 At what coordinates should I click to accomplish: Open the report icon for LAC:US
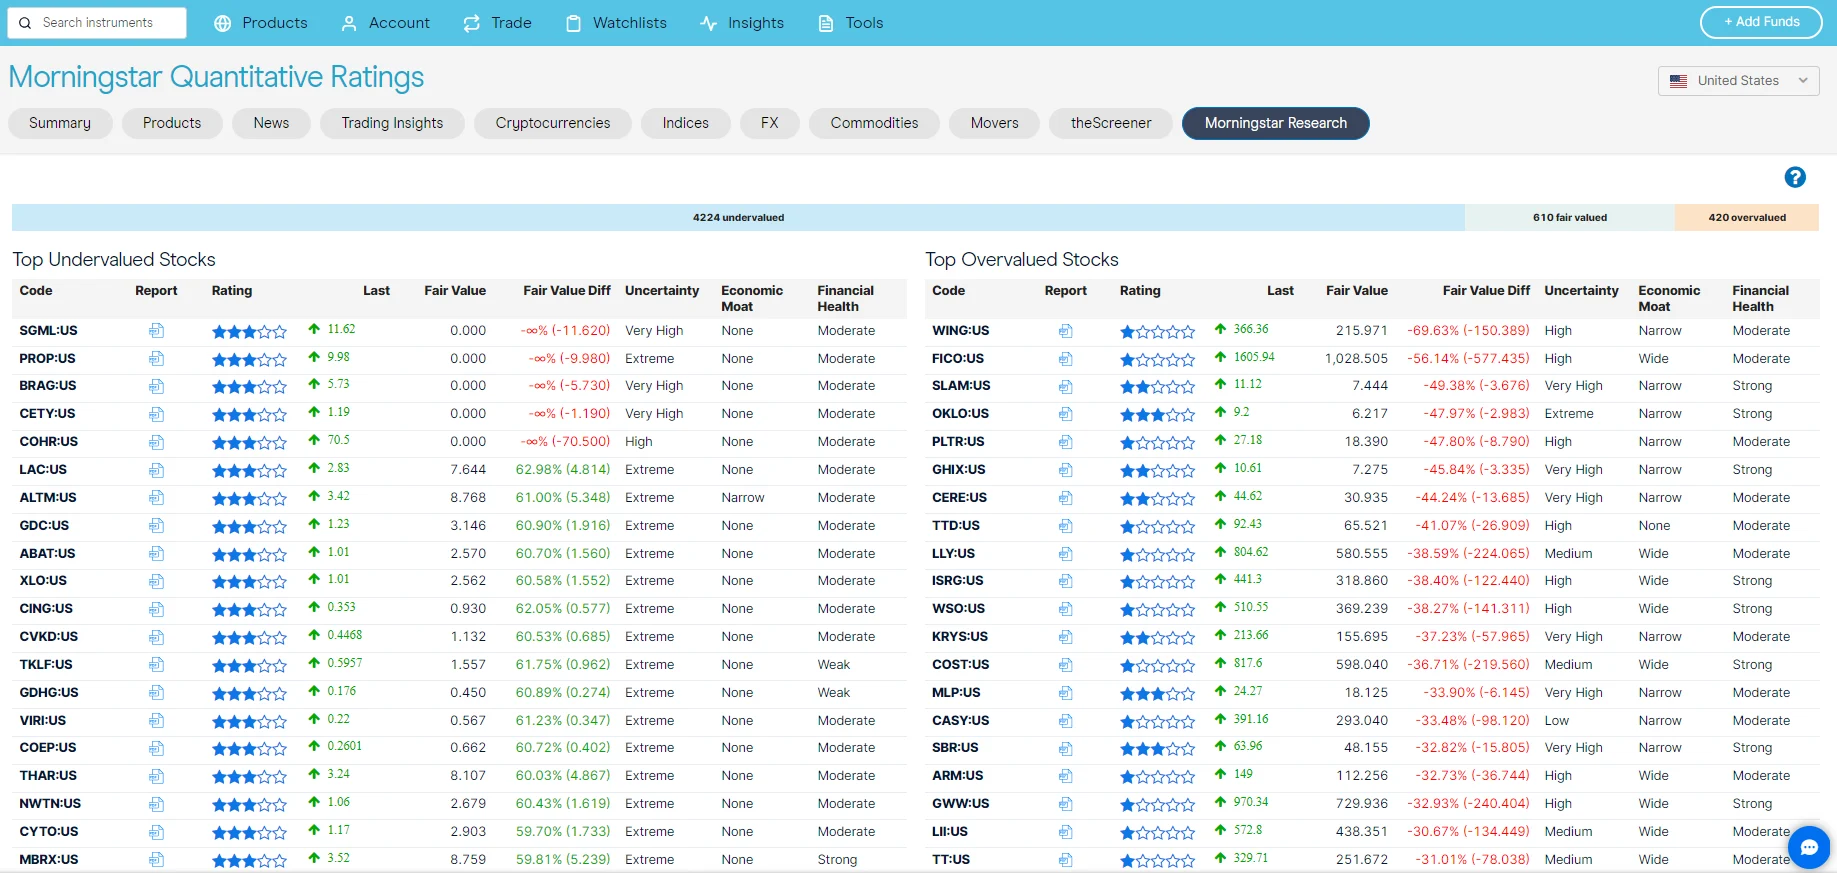click(x=156, y=470)
